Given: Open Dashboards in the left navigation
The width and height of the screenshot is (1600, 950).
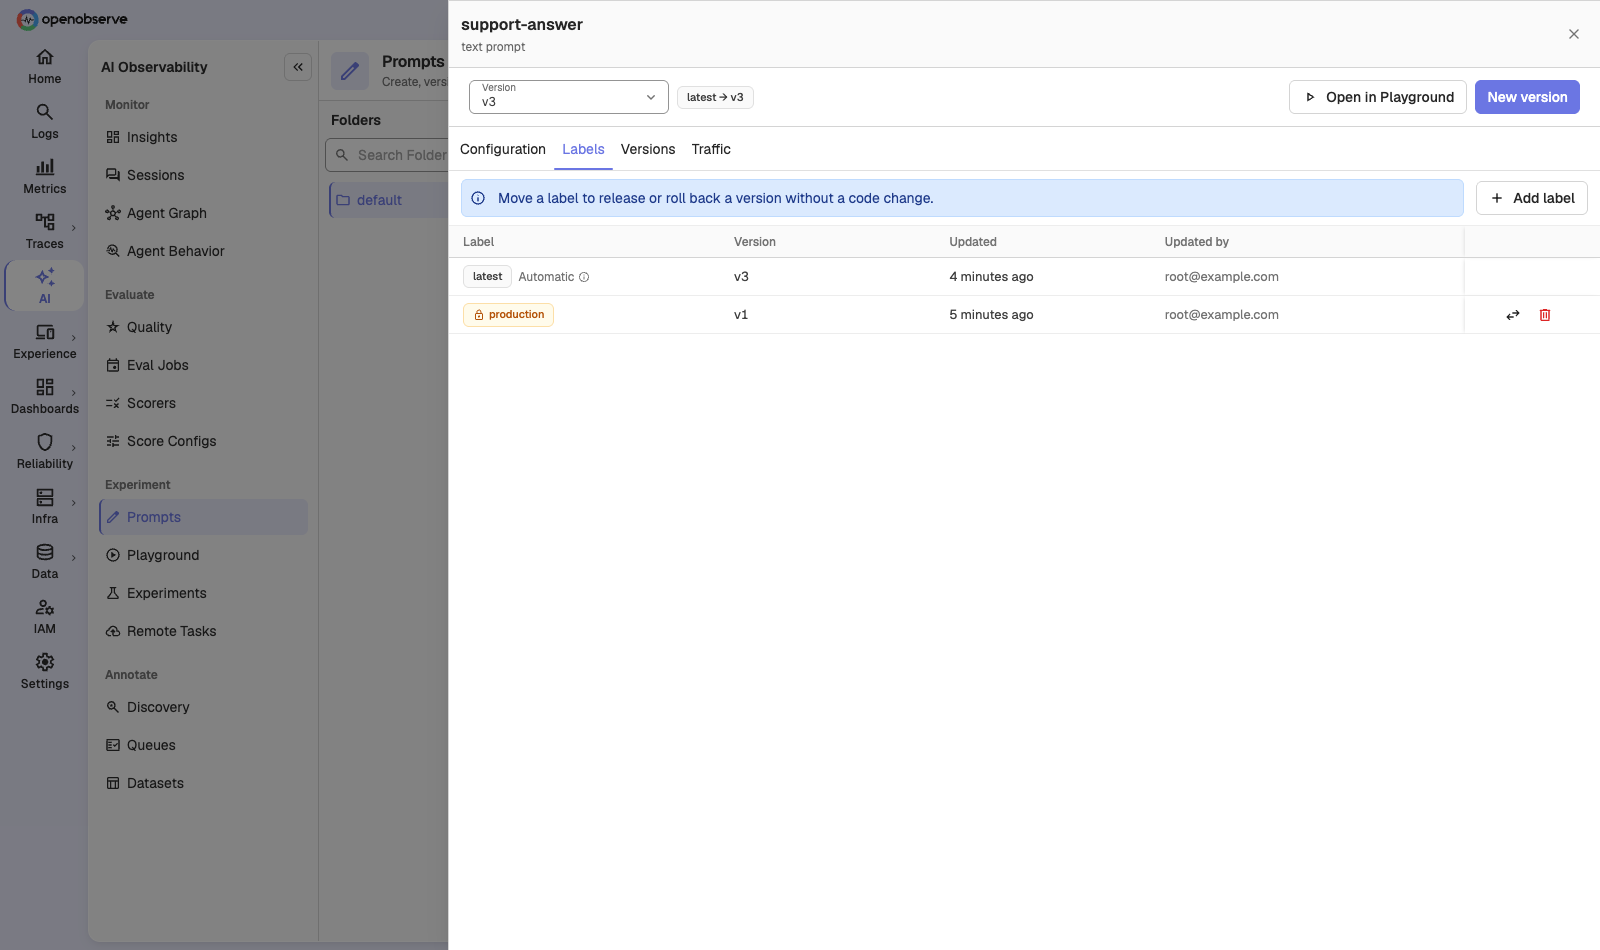Looking at the screenshot, I should coord(45,397).
